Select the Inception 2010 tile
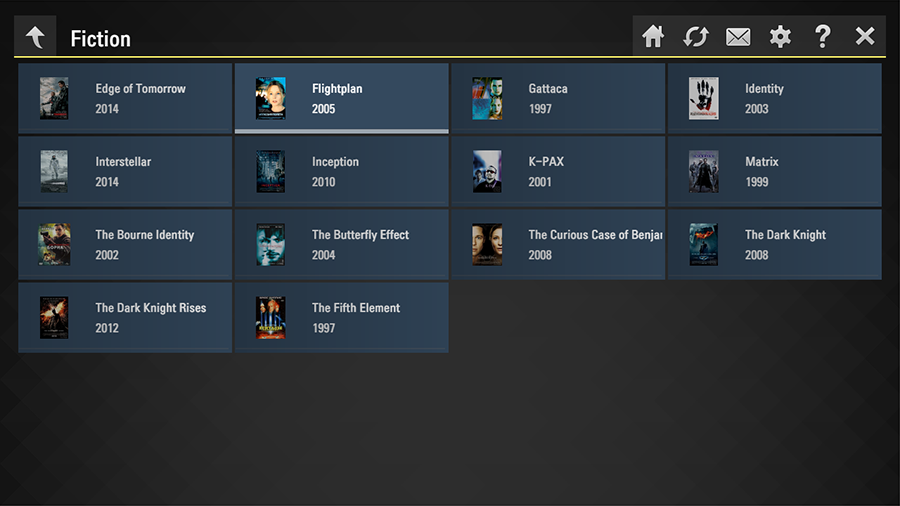900x506 pixels. tap(342, 171)
